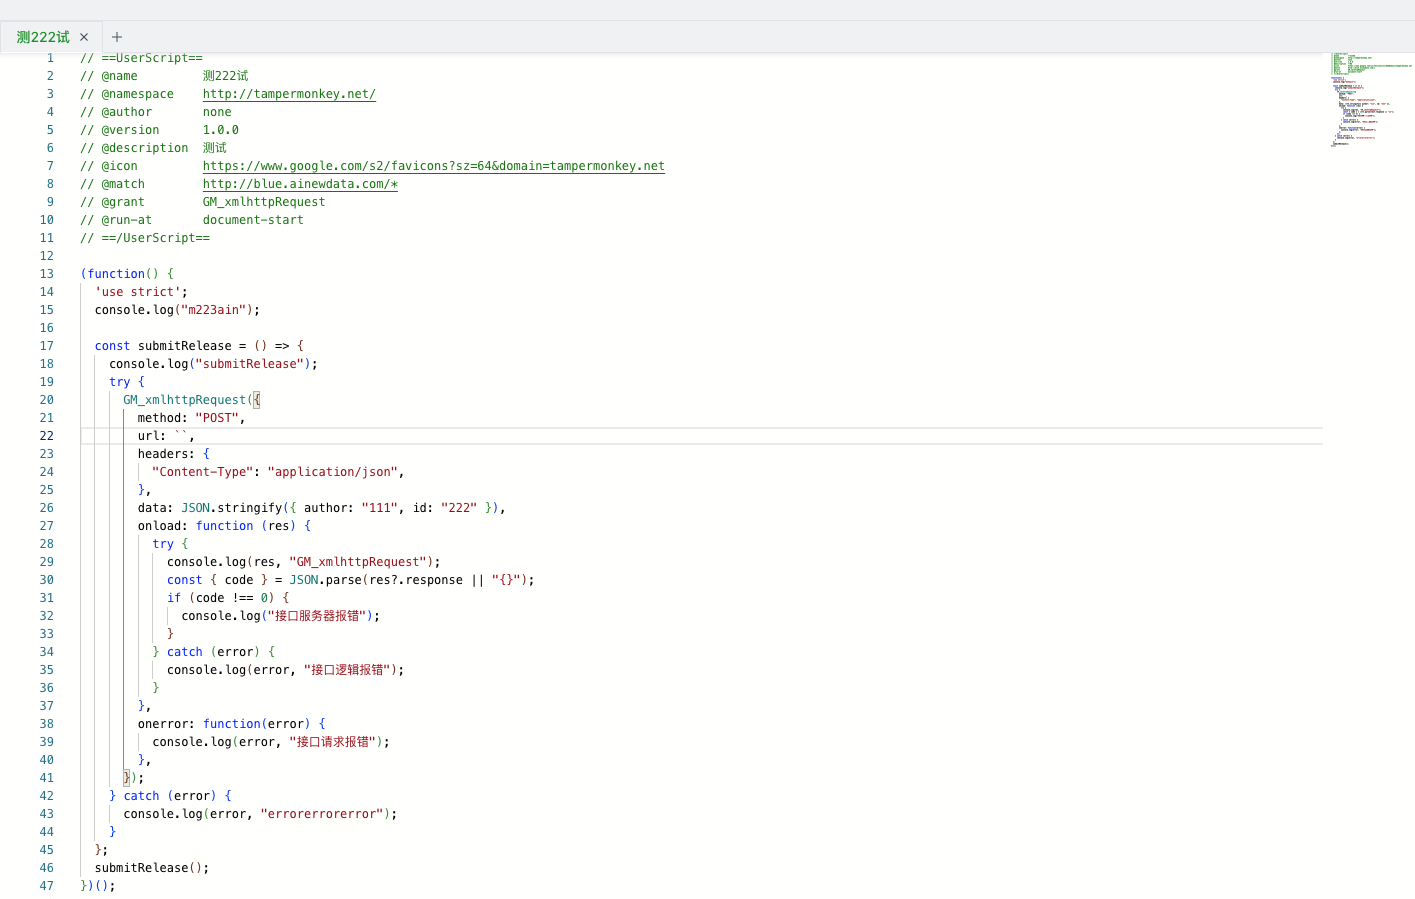
Task: Open the tampermonkey.net namespace link
Action: 289,94
